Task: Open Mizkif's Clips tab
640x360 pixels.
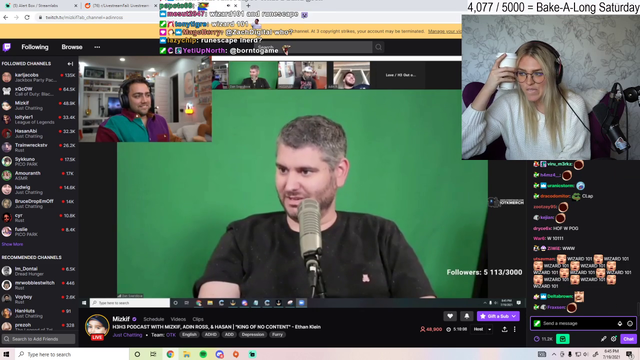Action: tap(198, 319)
